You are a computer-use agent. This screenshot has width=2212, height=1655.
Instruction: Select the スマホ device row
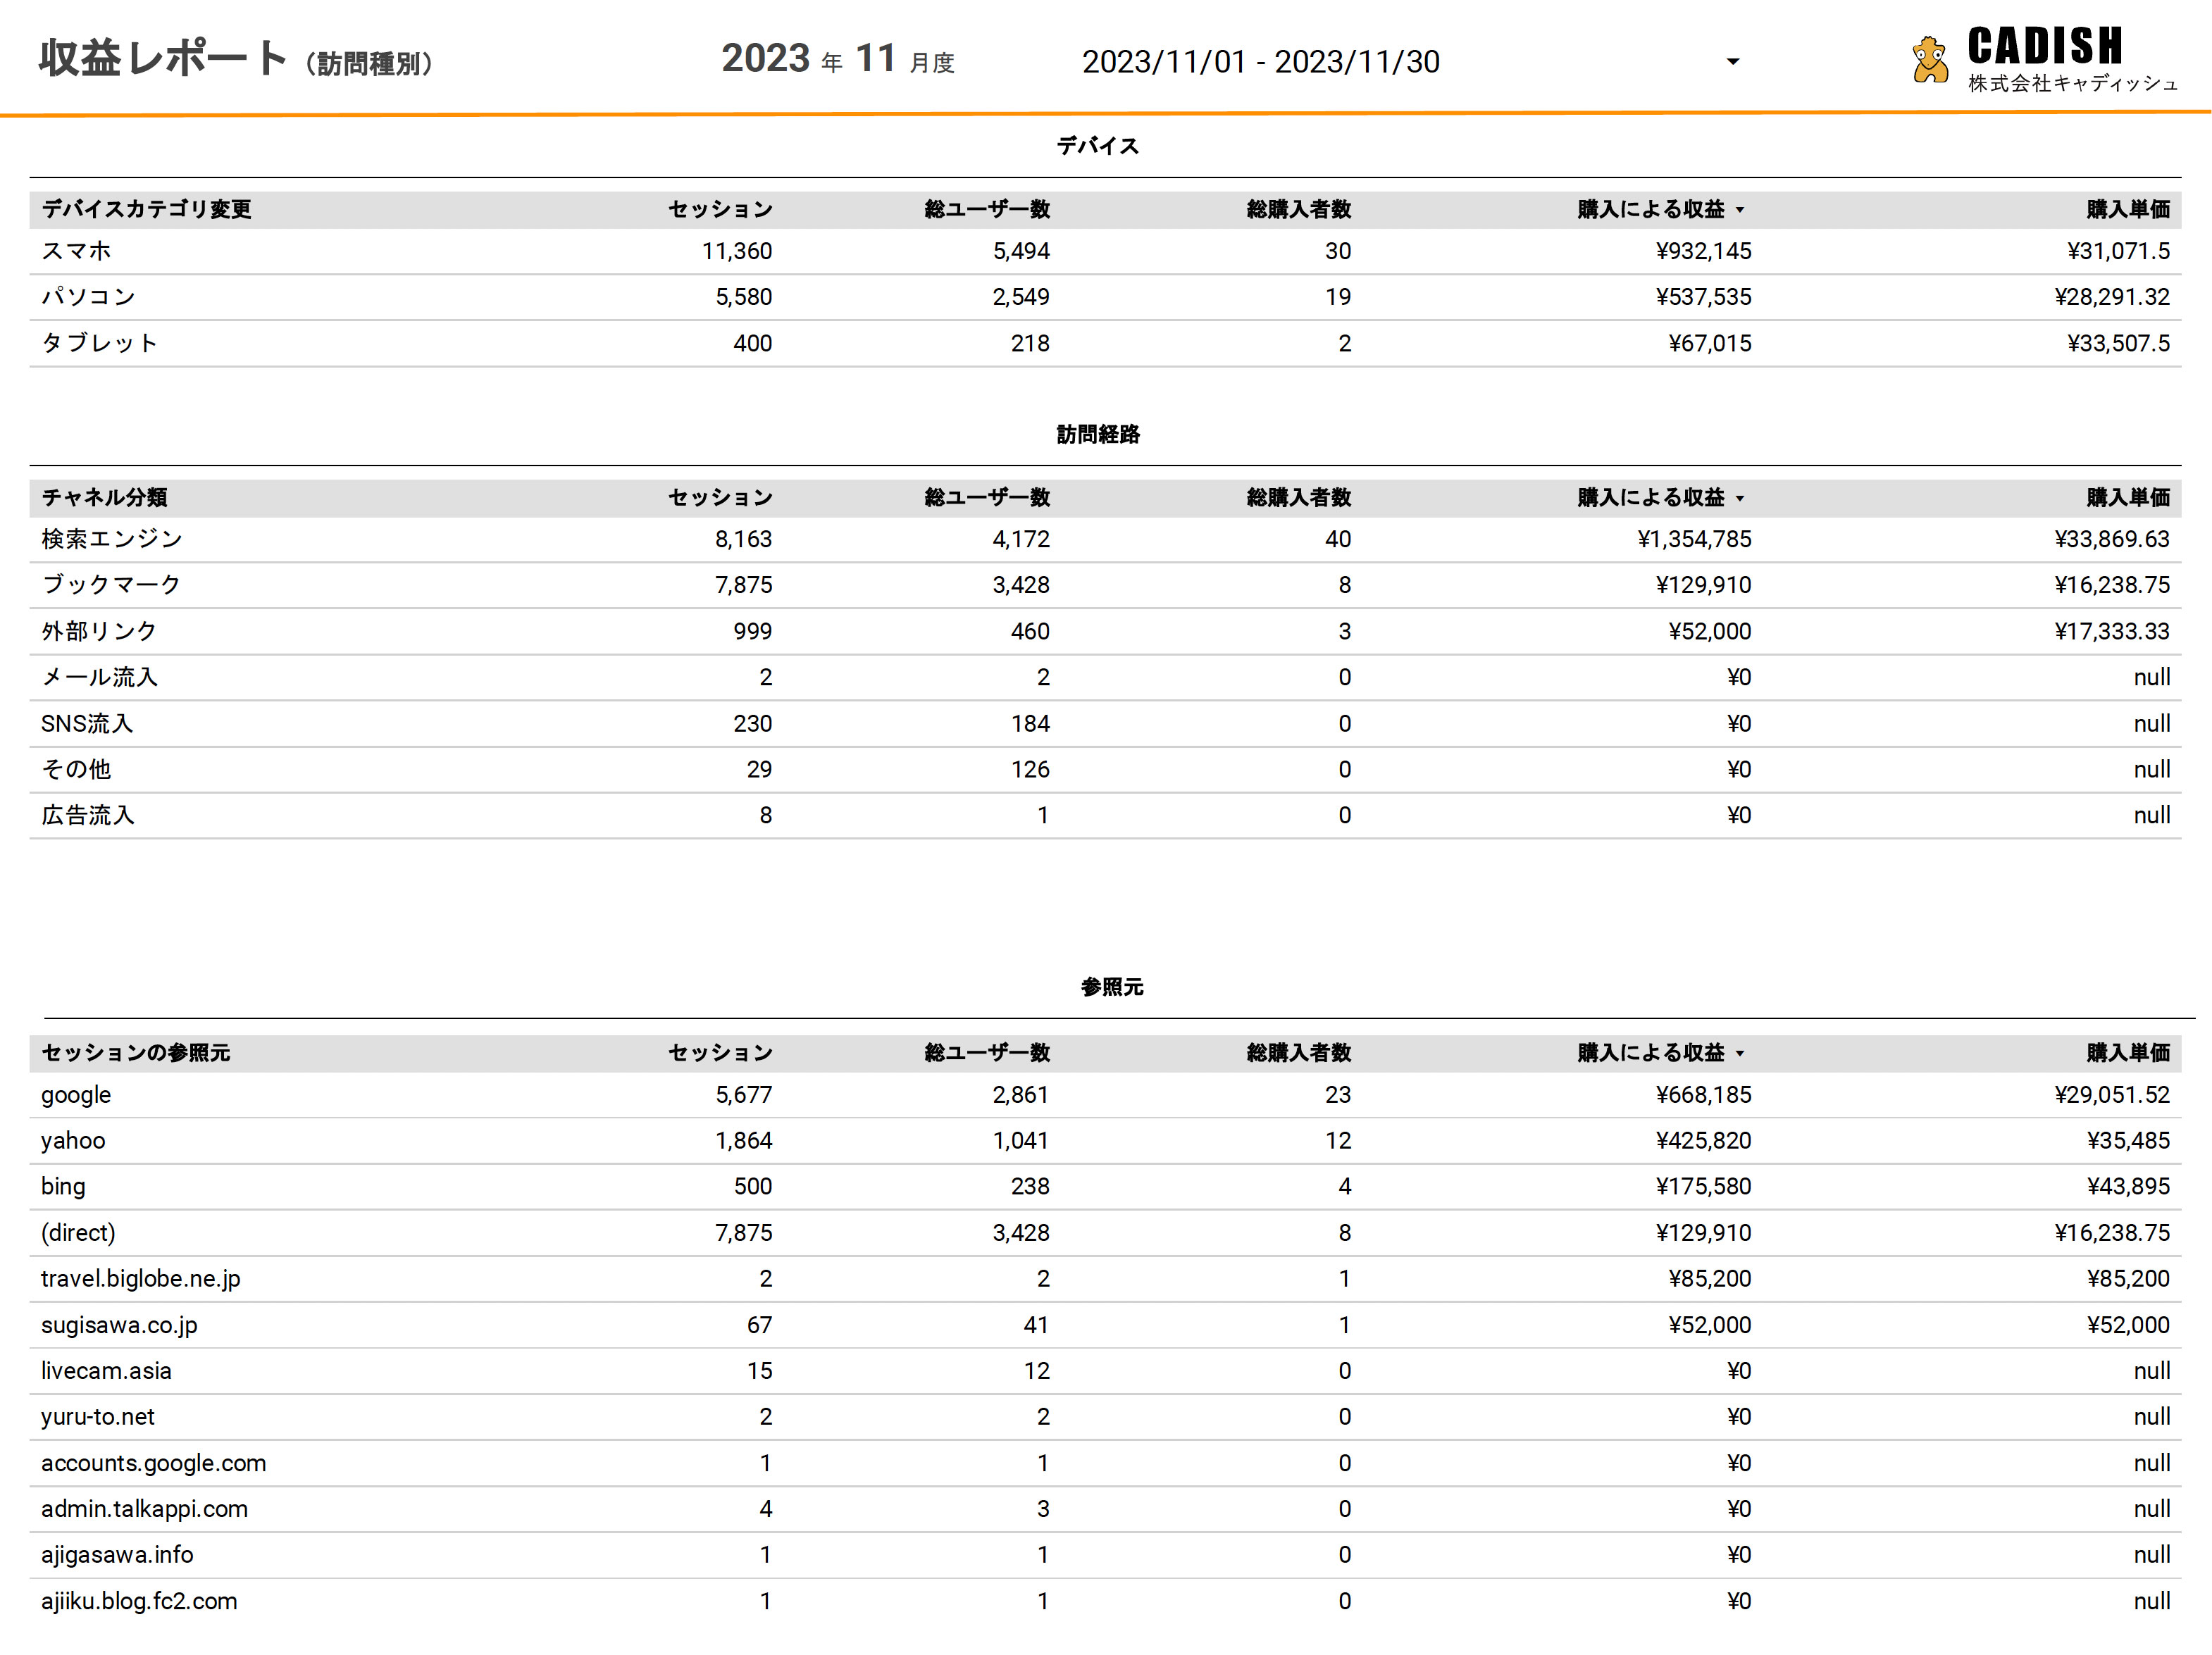pos(76,251)
